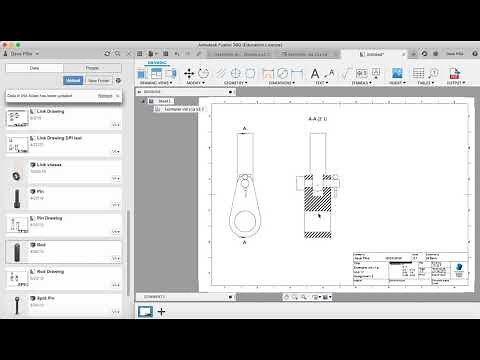Open version dropdown on Link Drawing card
Screen dimensions: 480x360
tap(116, 125)
